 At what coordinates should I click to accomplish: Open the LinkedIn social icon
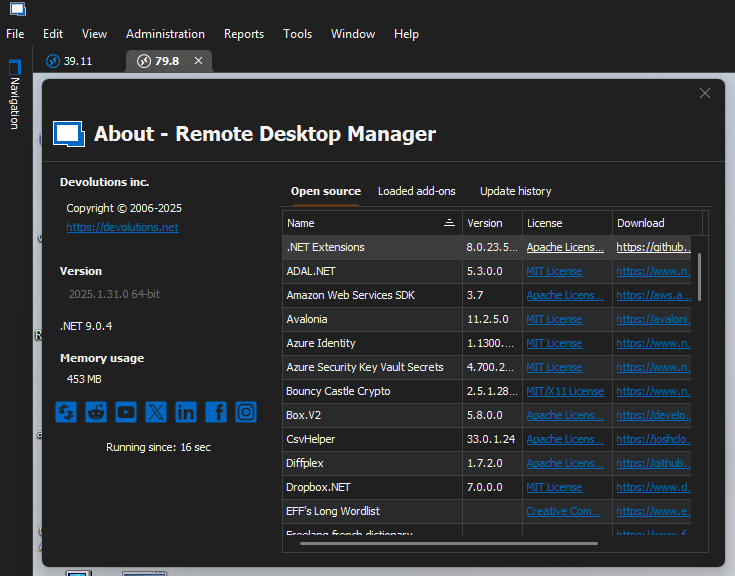pos(186,412)
